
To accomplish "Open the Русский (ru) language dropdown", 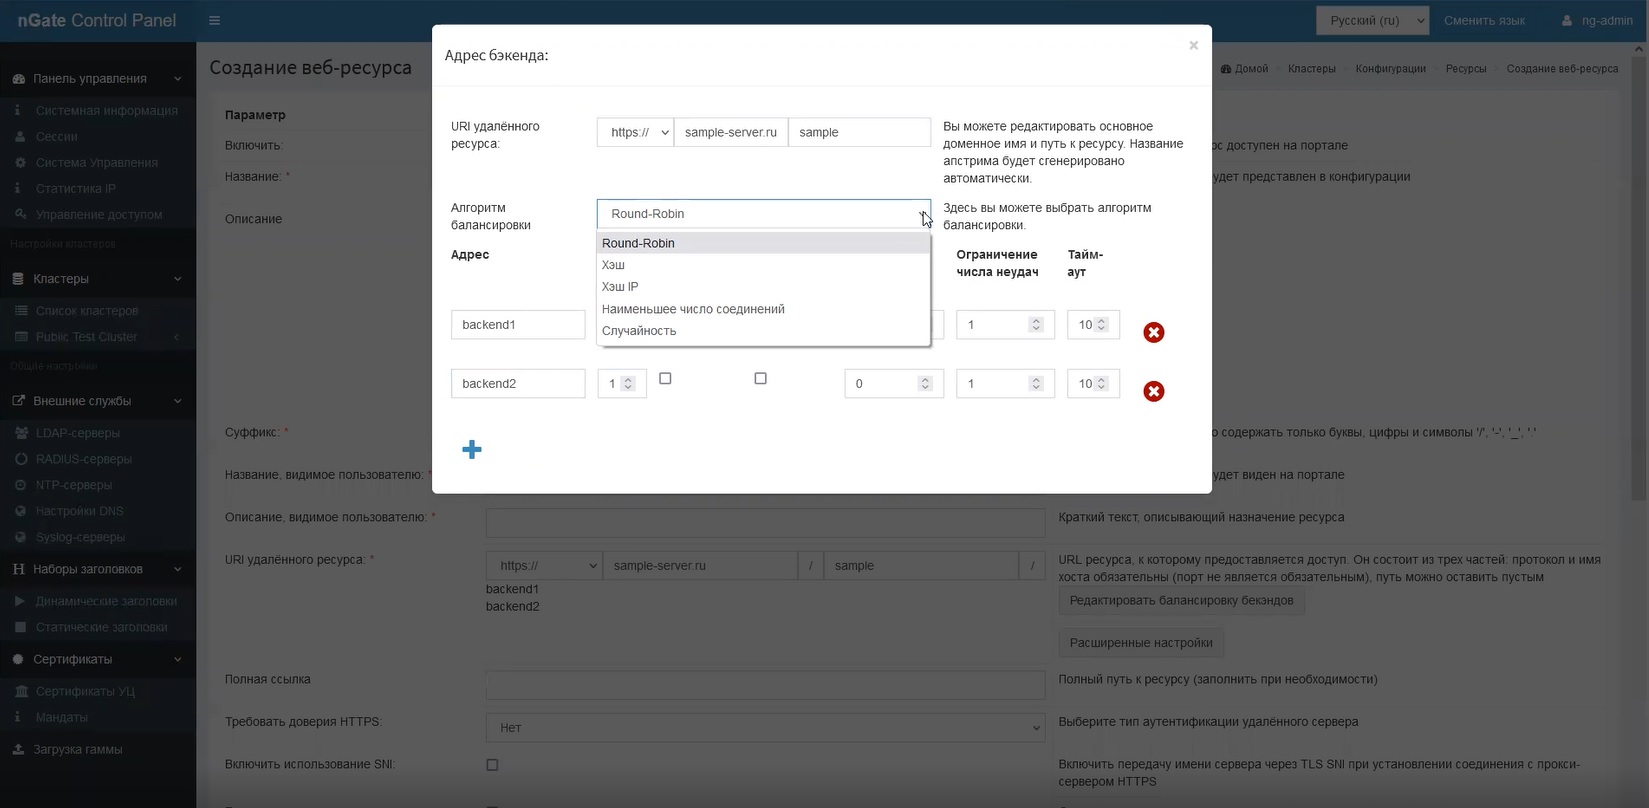I will click(1372, 20).
